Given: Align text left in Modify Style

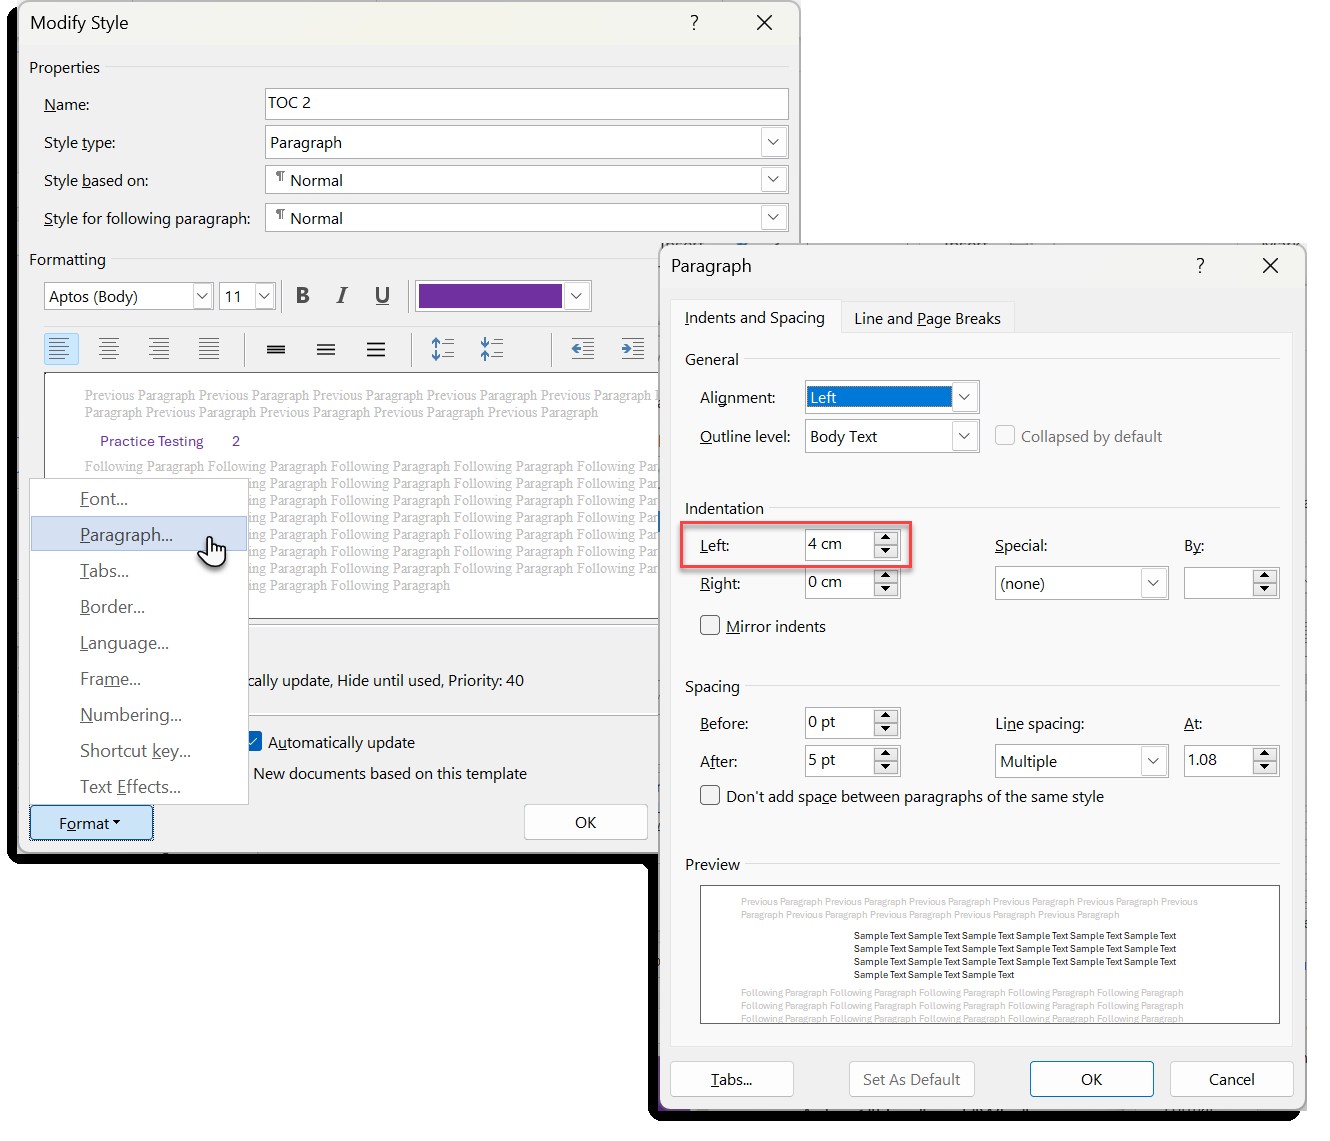Looking at the screenshot, I should [61, 349].
